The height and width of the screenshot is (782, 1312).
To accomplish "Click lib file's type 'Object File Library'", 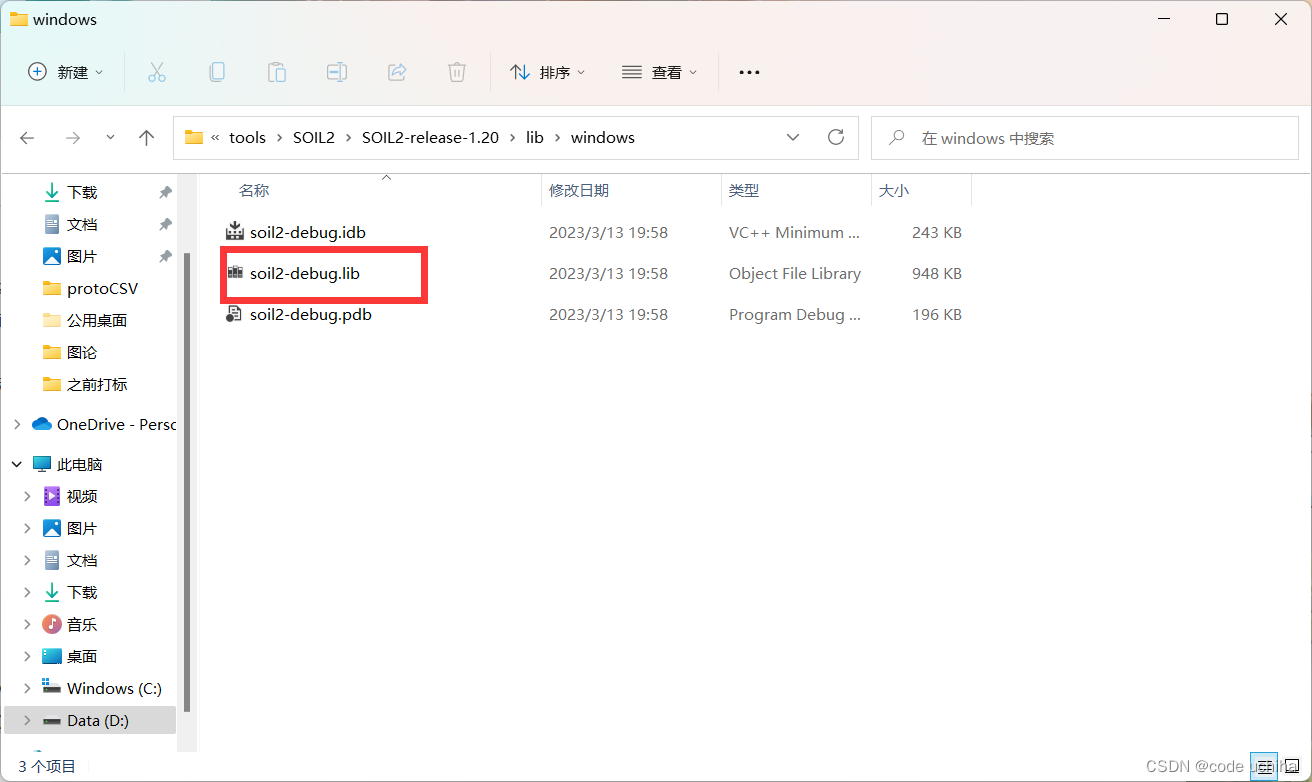I will (795, 273).
